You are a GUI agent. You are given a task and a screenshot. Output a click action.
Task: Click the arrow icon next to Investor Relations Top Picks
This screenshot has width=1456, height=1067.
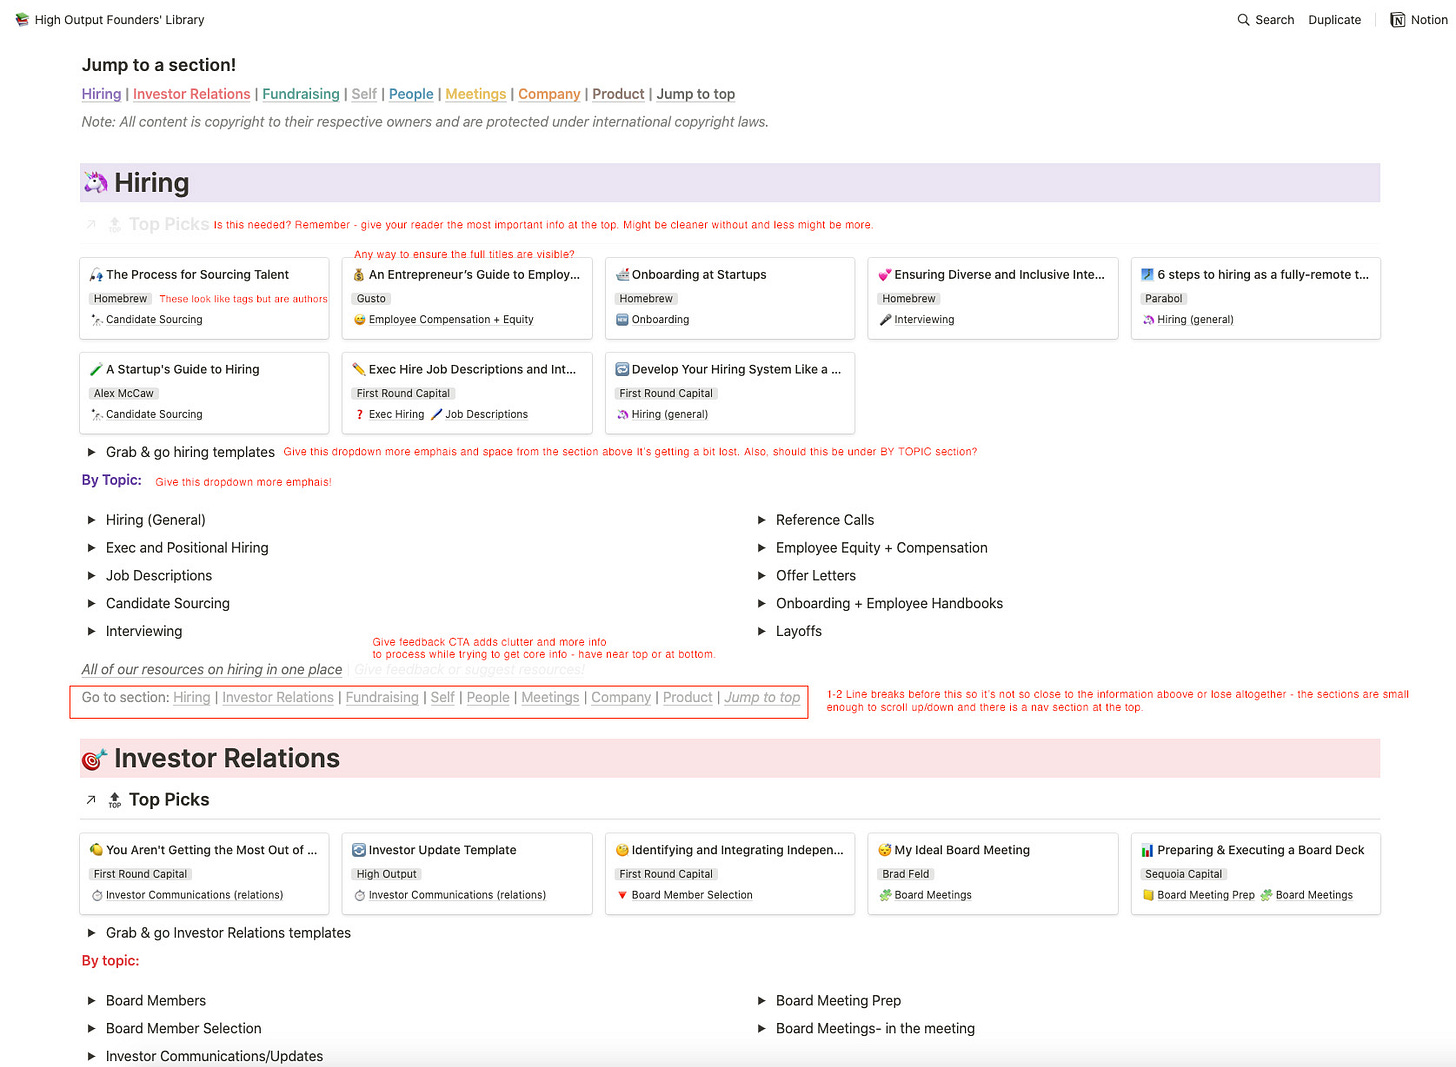[x=91, y=800]
